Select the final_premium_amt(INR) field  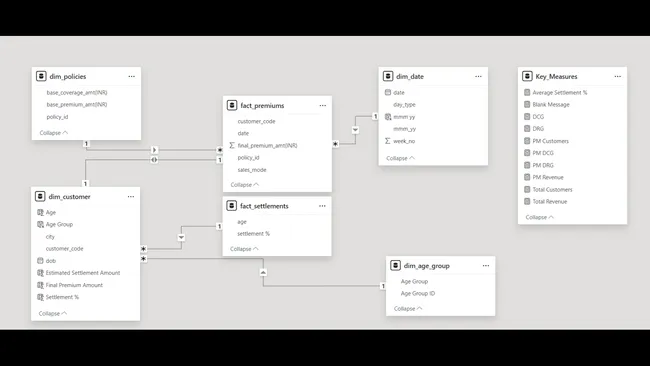pos(267,145)
